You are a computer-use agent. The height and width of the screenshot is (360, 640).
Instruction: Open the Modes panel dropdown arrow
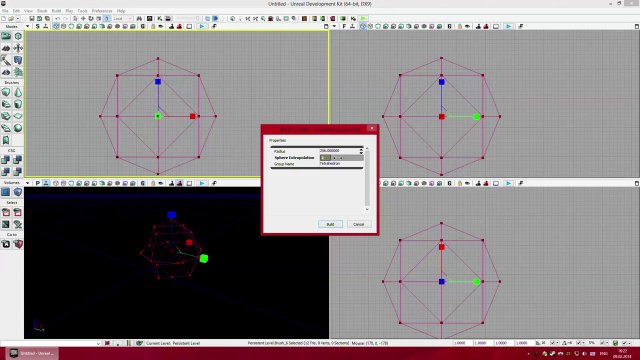pyautogui.click(x=27, y=27)
